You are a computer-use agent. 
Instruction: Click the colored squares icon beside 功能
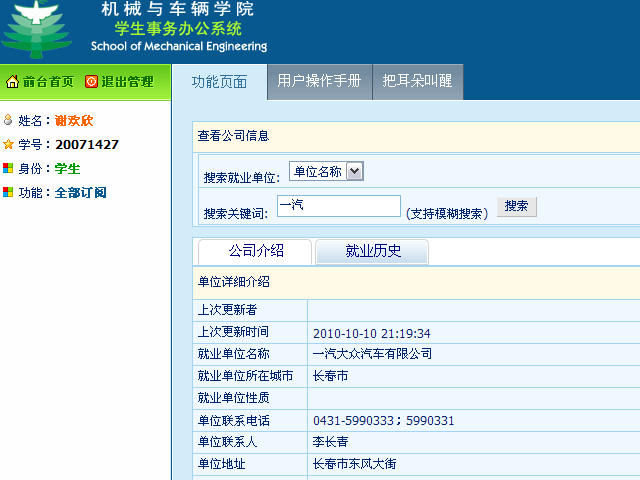(x=9, y=192)
